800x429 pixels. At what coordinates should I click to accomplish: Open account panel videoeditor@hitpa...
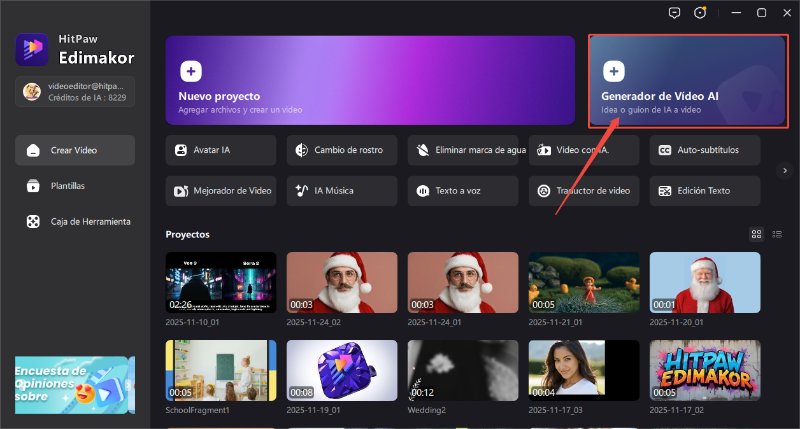(75, 92)
